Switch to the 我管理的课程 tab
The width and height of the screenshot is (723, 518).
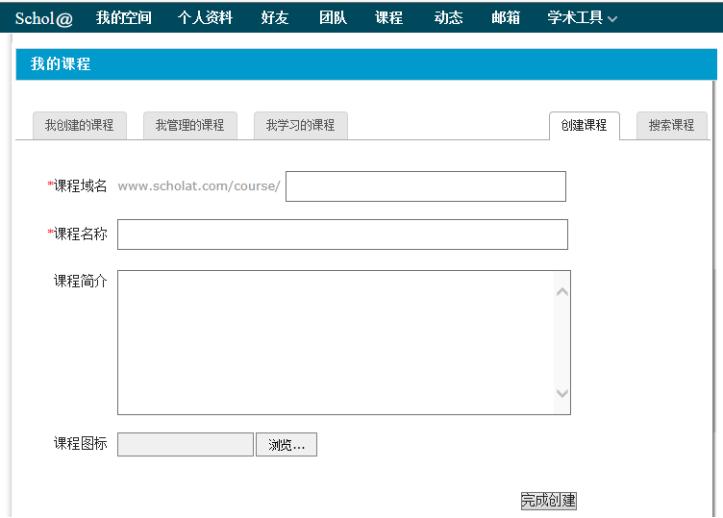click(x=189, y=125)
